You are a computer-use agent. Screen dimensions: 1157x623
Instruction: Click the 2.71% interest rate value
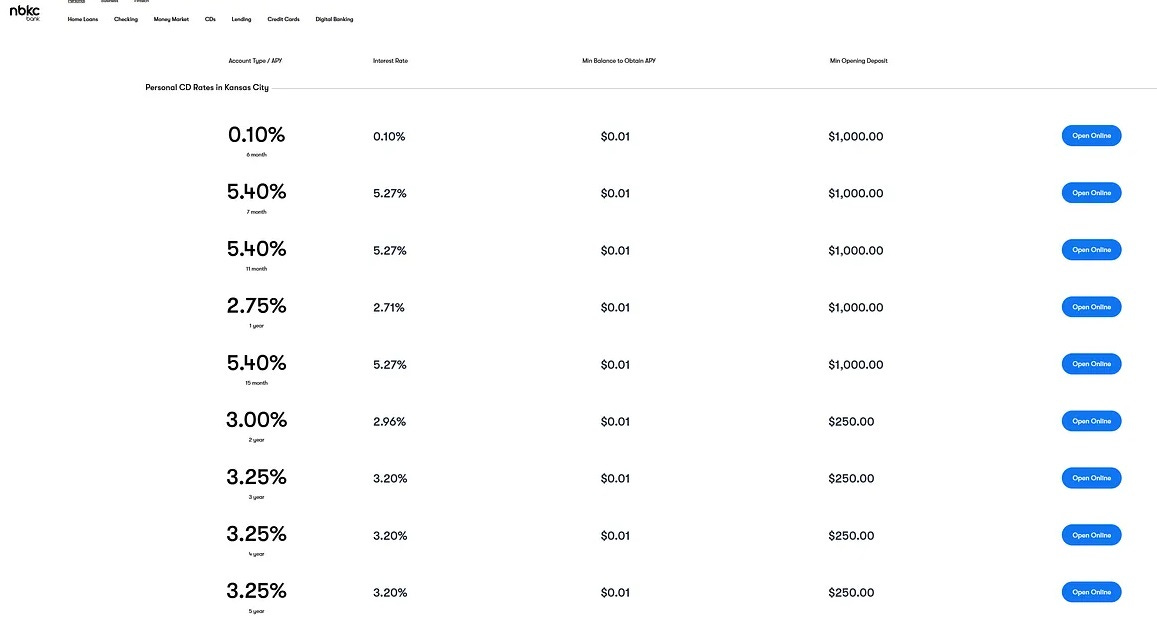(x=389, y=307)
